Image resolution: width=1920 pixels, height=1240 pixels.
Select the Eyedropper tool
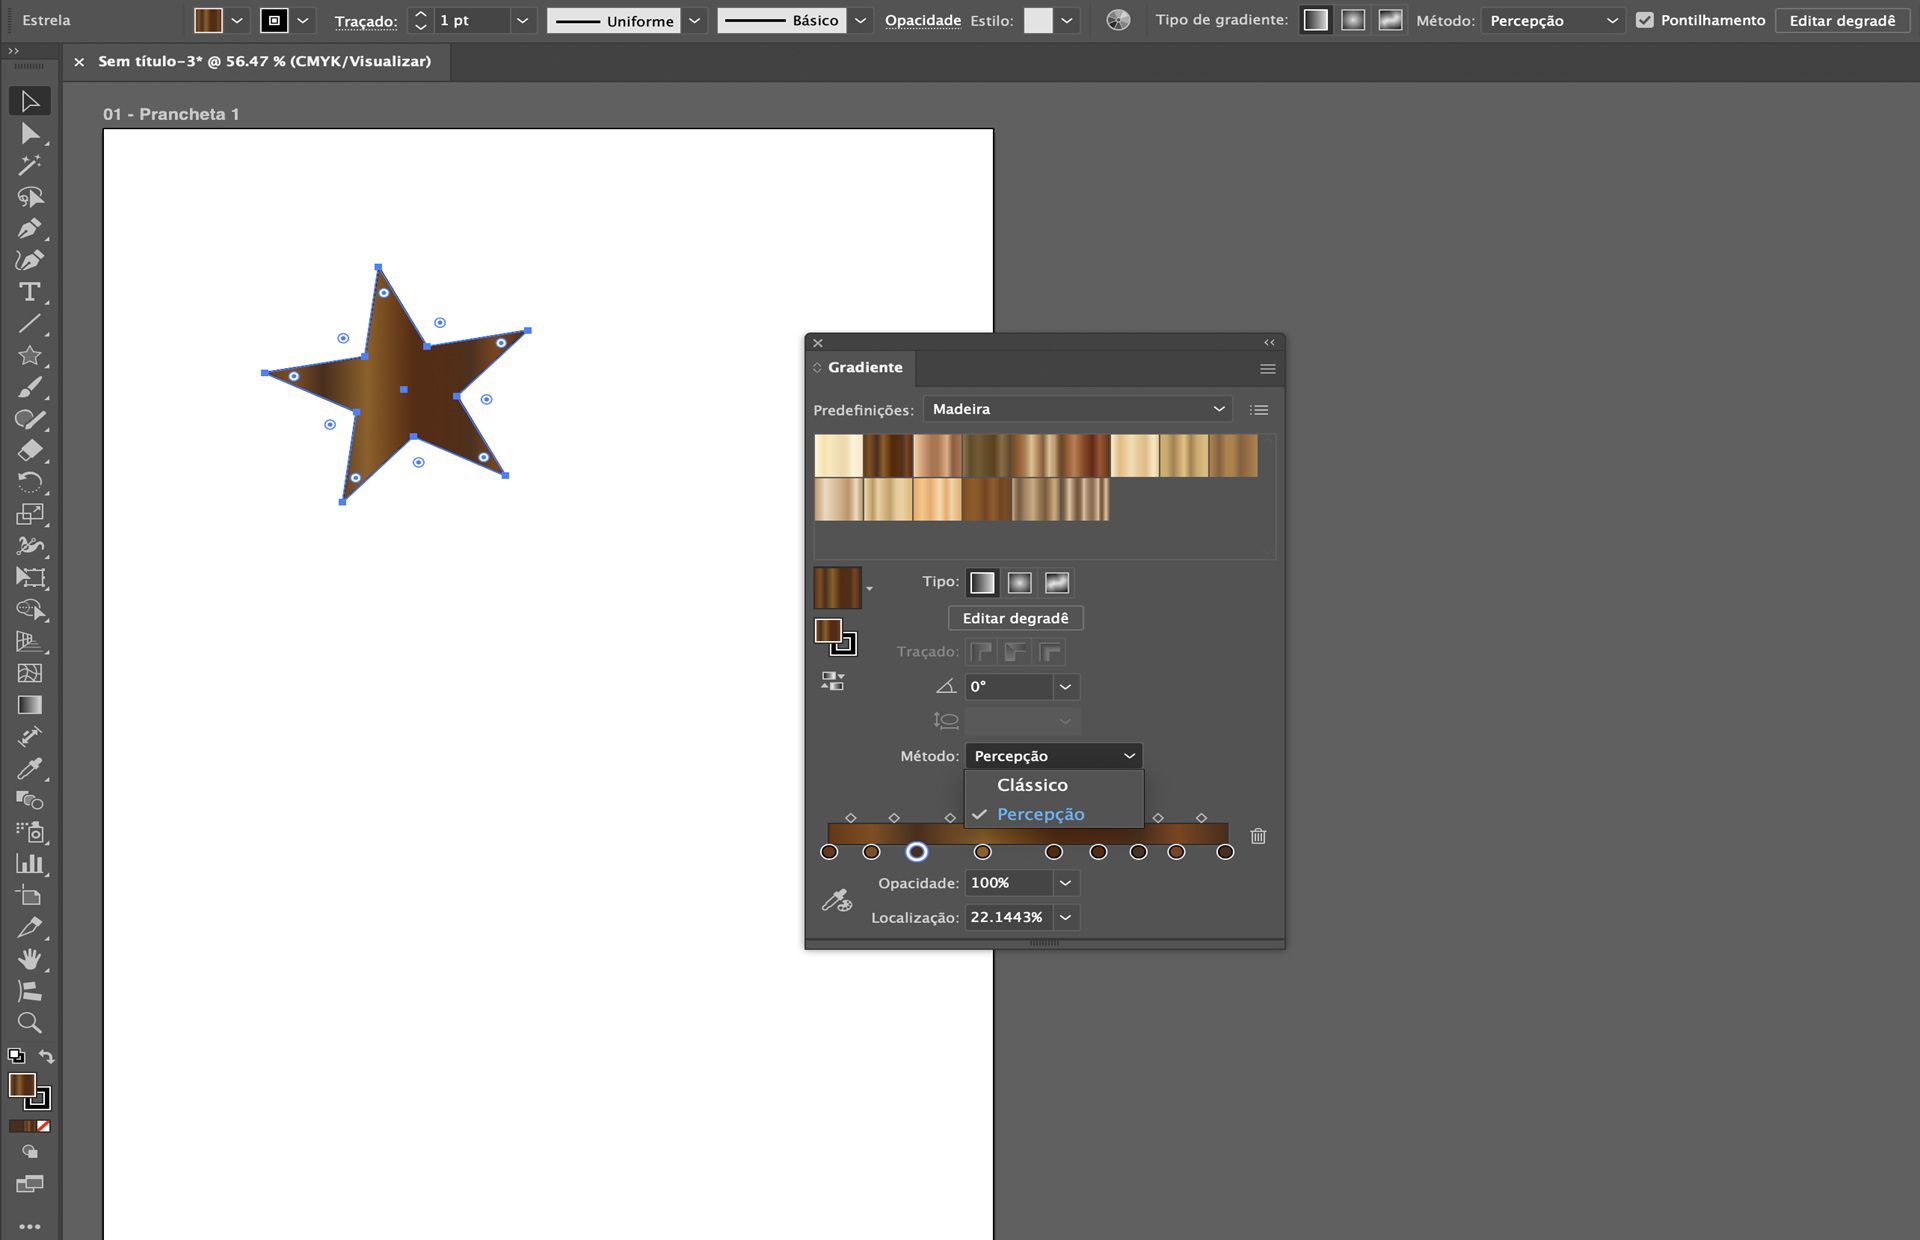tap(31, 770)
